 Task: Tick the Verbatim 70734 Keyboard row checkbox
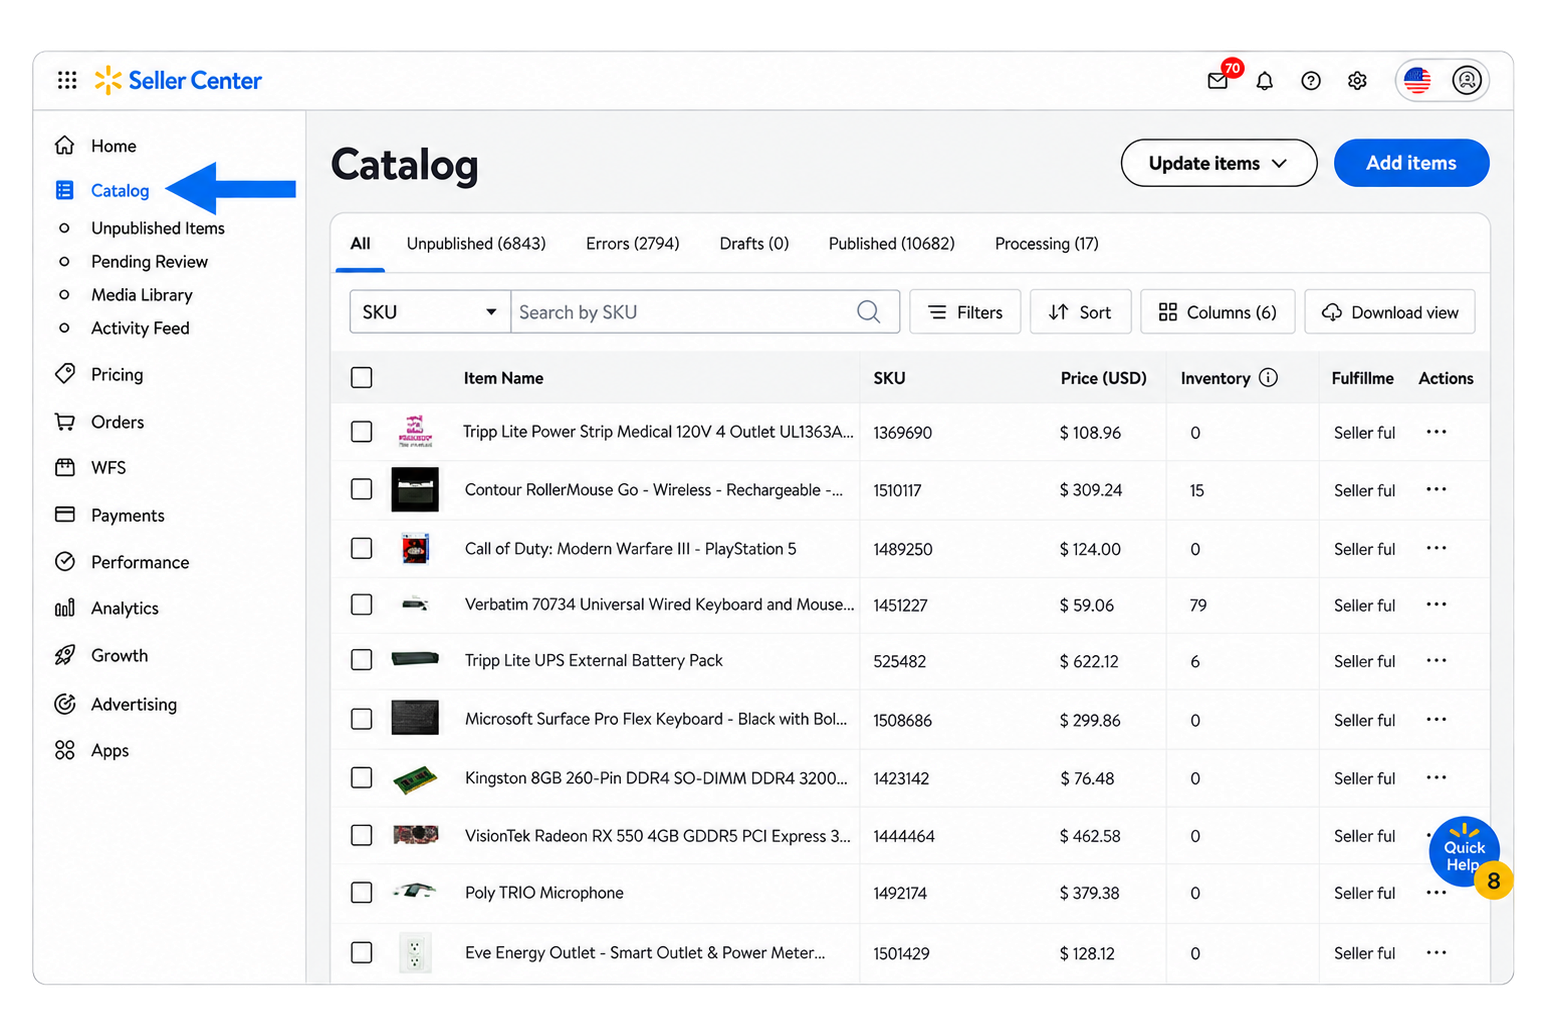(362, 605)
